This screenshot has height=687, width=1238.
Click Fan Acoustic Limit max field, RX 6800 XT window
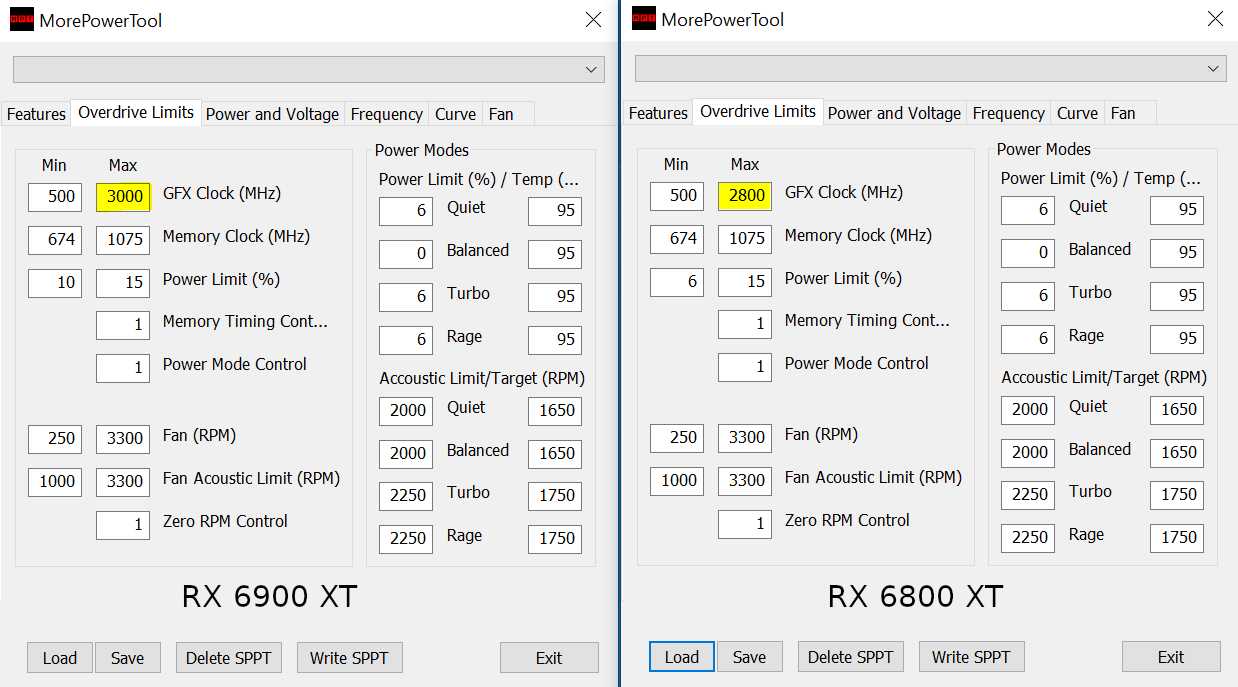[x=745, y=481]
